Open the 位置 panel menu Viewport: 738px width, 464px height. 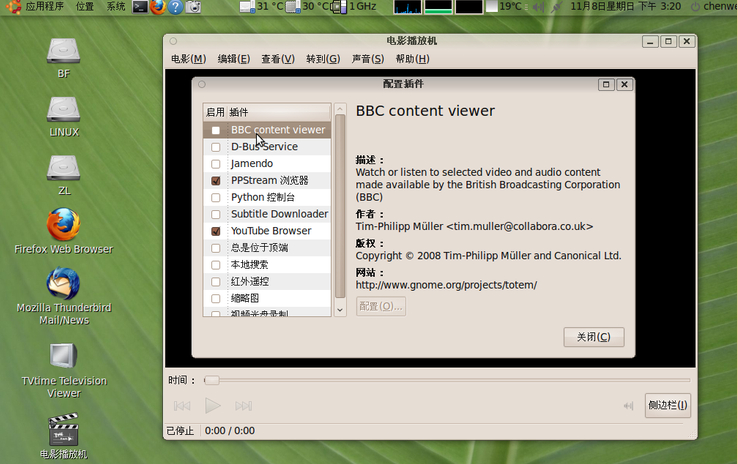click(x=85, y=7)
